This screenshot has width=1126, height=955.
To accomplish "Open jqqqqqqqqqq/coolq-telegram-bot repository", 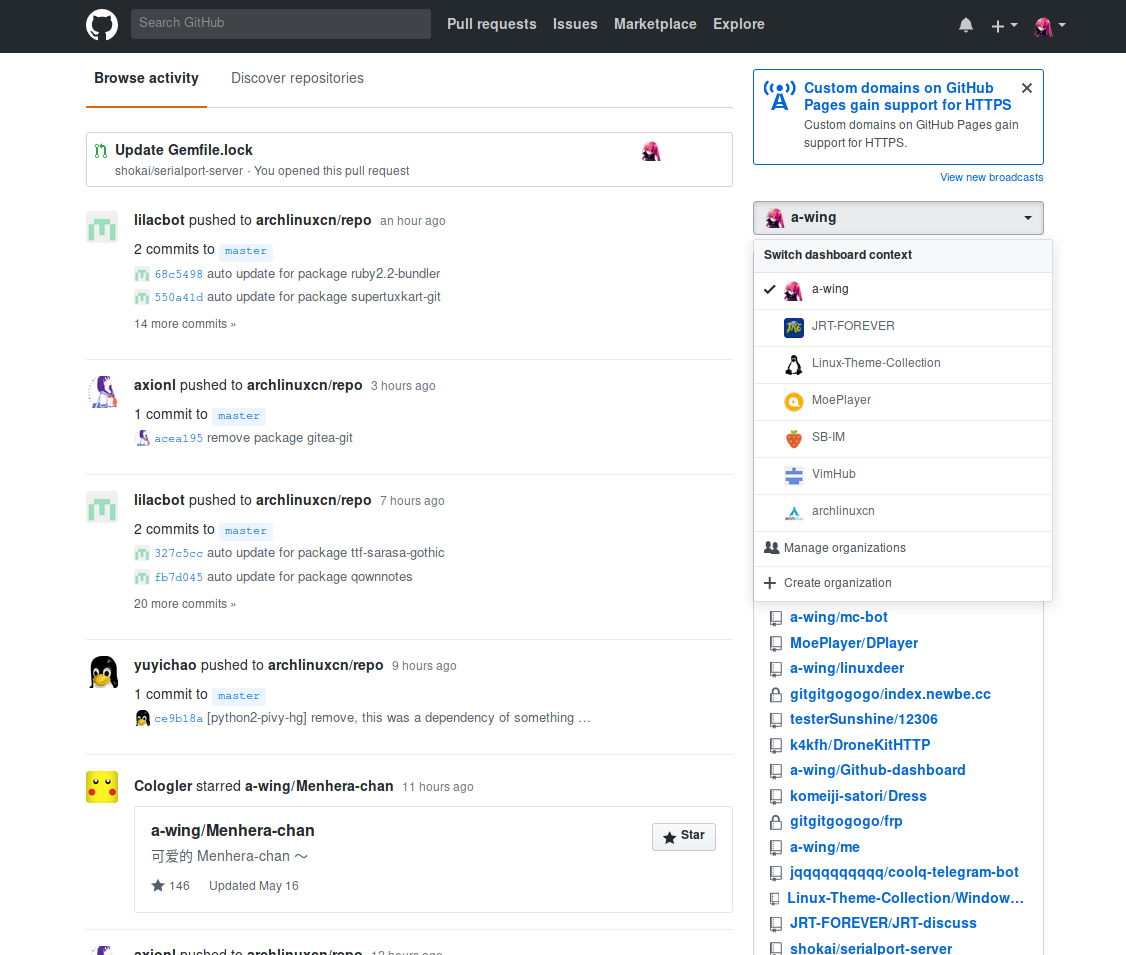I will [x=904, y=872].
